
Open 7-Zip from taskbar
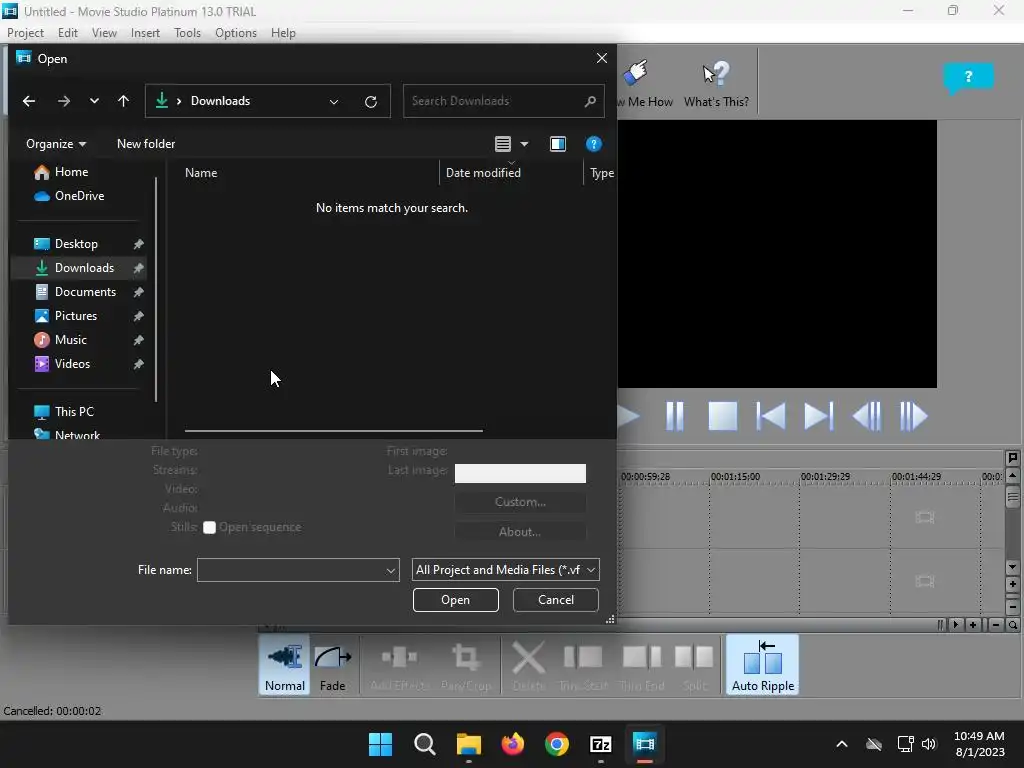(x=600, y=744)
